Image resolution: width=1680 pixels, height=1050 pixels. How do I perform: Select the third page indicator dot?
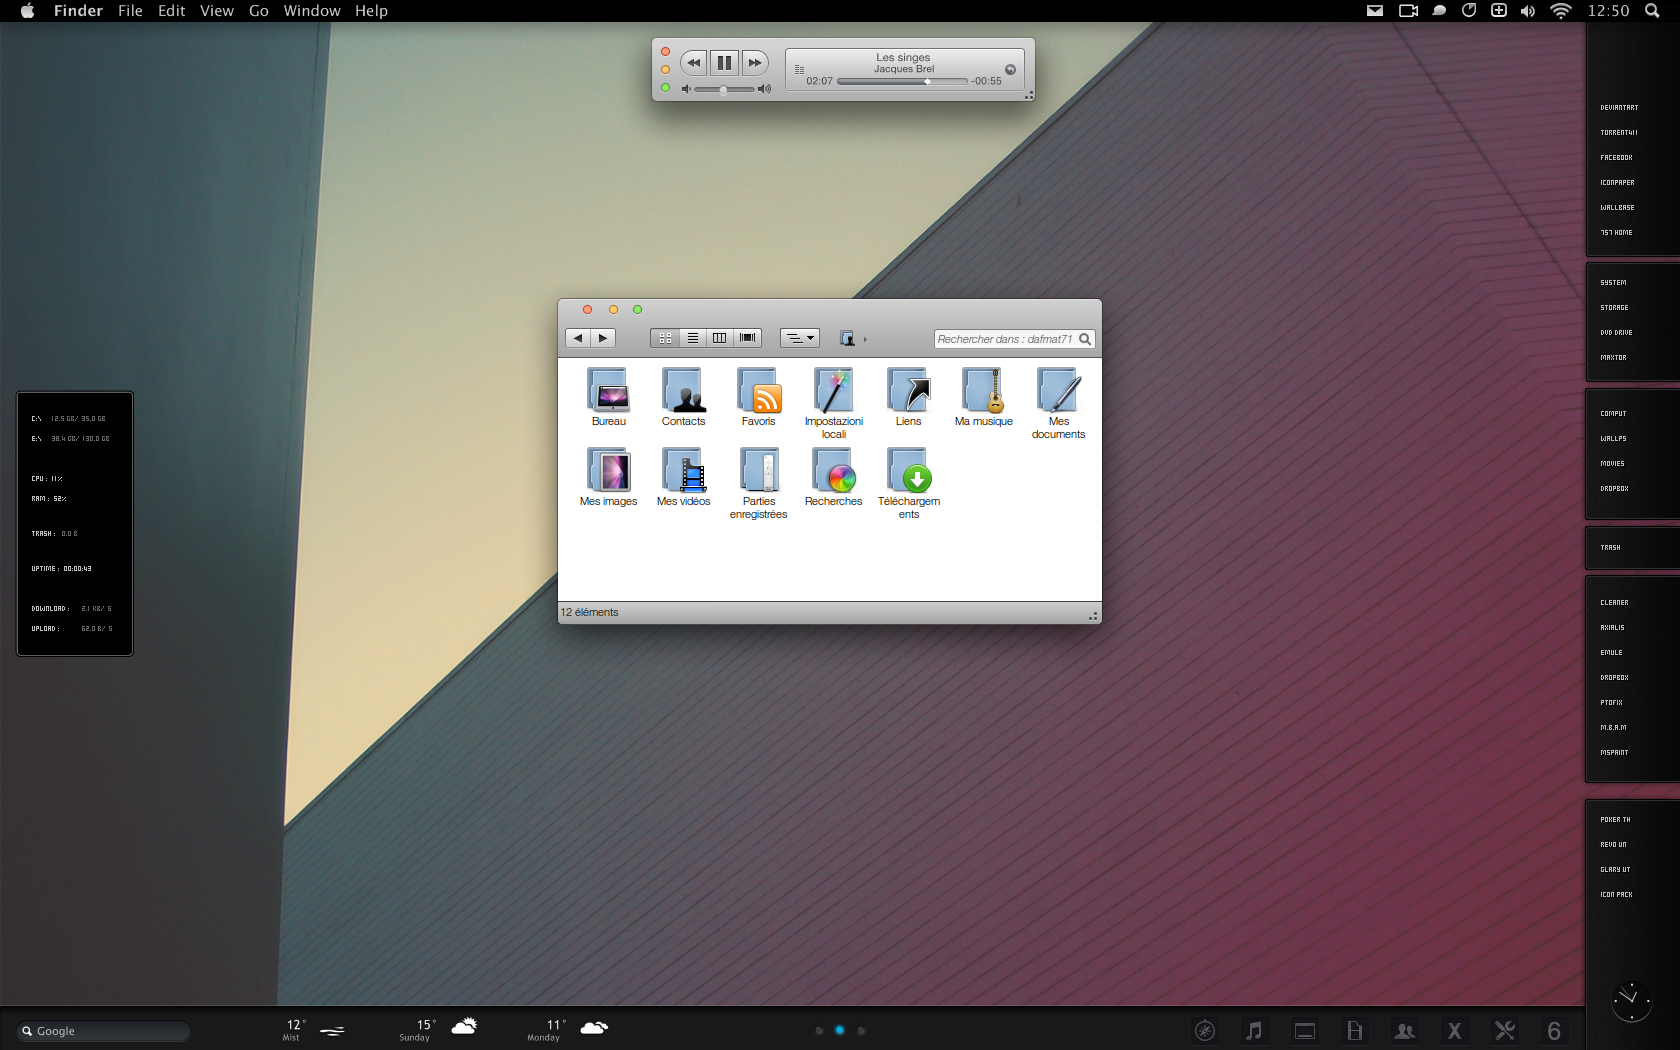861,1030
